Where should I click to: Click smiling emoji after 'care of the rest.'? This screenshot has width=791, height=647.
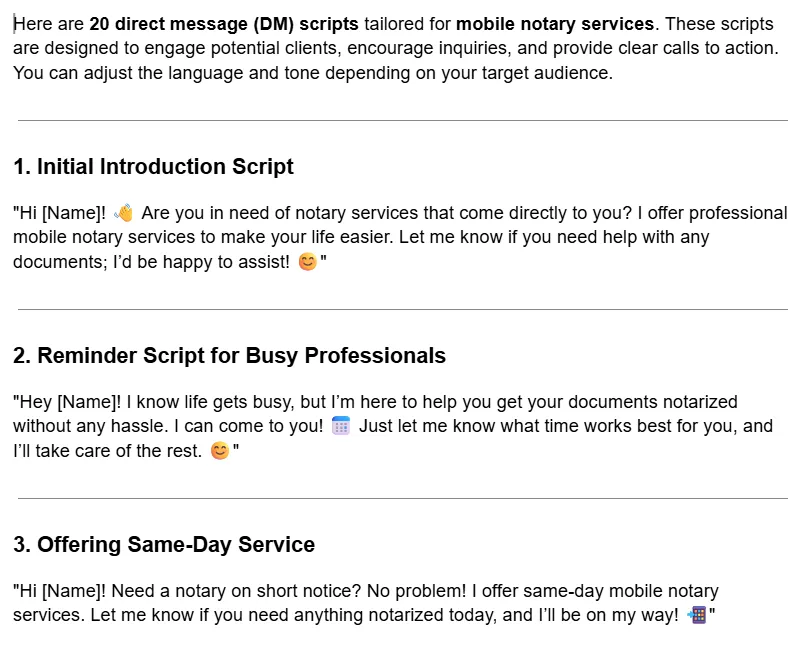(x=220, y=450)
